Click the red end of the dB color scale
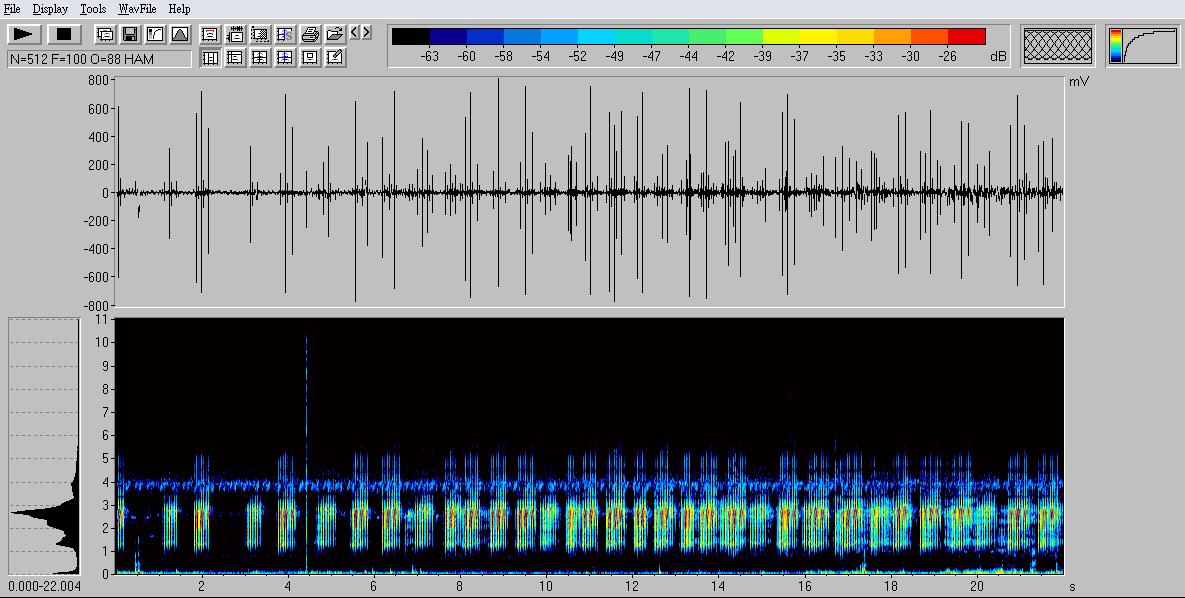 pos(966,37)
